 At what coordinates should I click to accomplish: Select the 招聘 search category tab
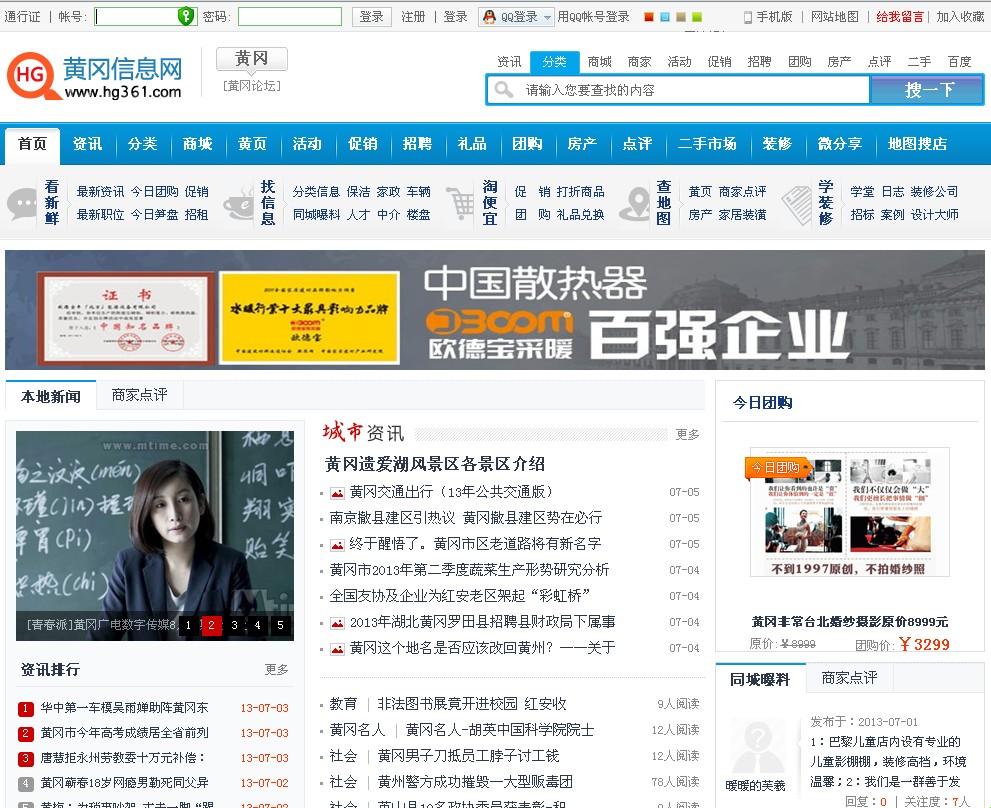759,61
